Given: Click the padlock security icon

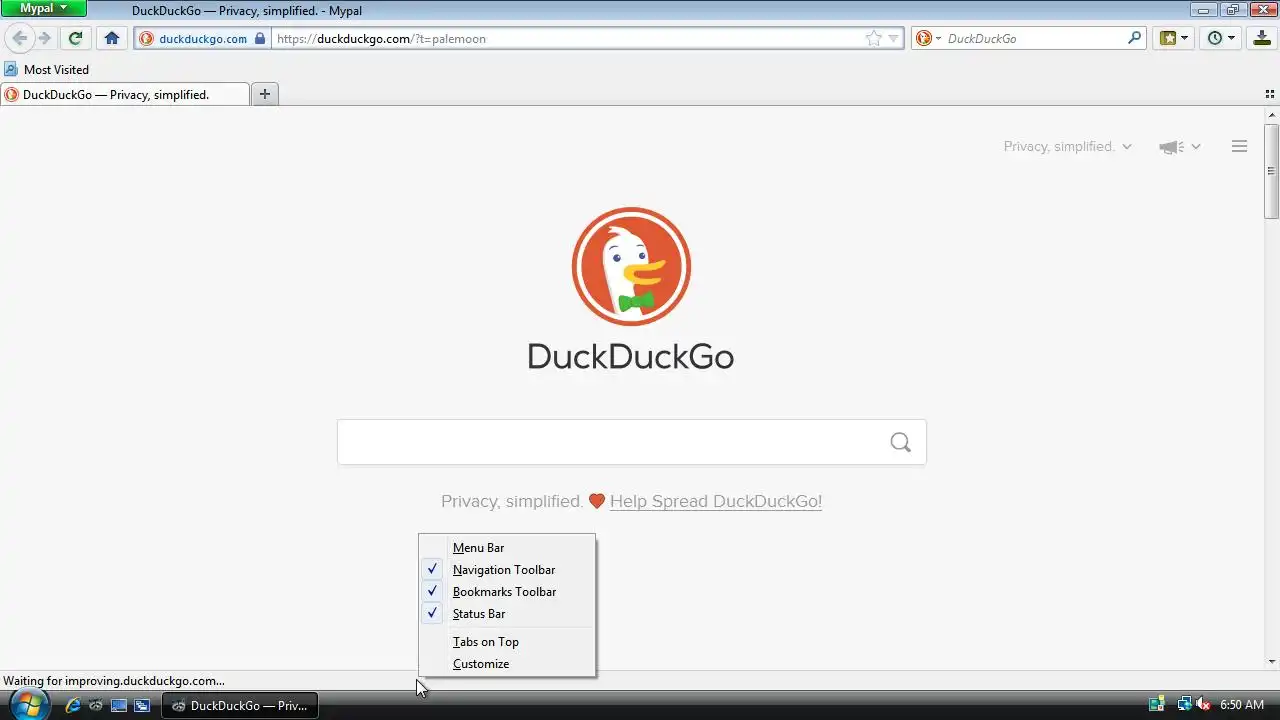Looking at the screenshot, I should click(261, 38).
